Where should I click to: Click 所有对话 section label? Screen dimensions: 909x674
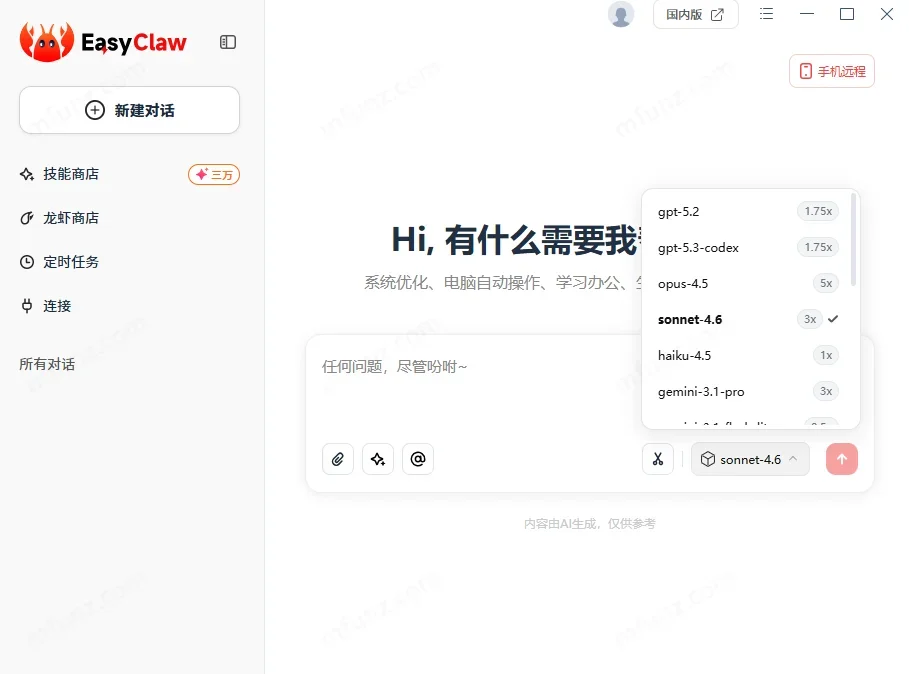(47, 364)
